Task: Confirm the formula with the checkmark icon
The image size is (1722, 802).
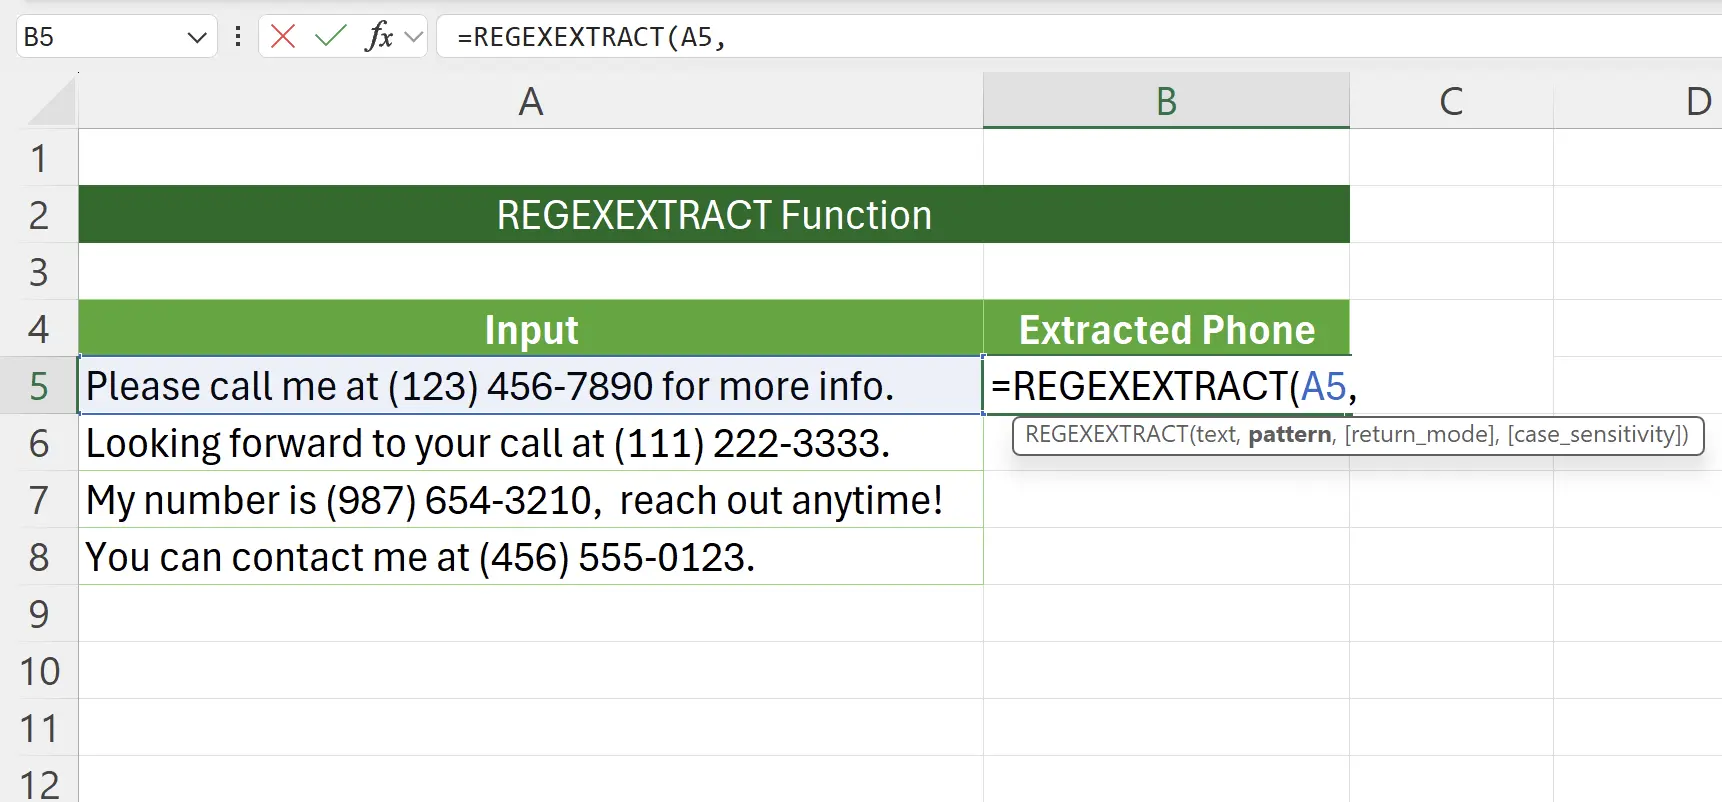Action: click(330, 37)
